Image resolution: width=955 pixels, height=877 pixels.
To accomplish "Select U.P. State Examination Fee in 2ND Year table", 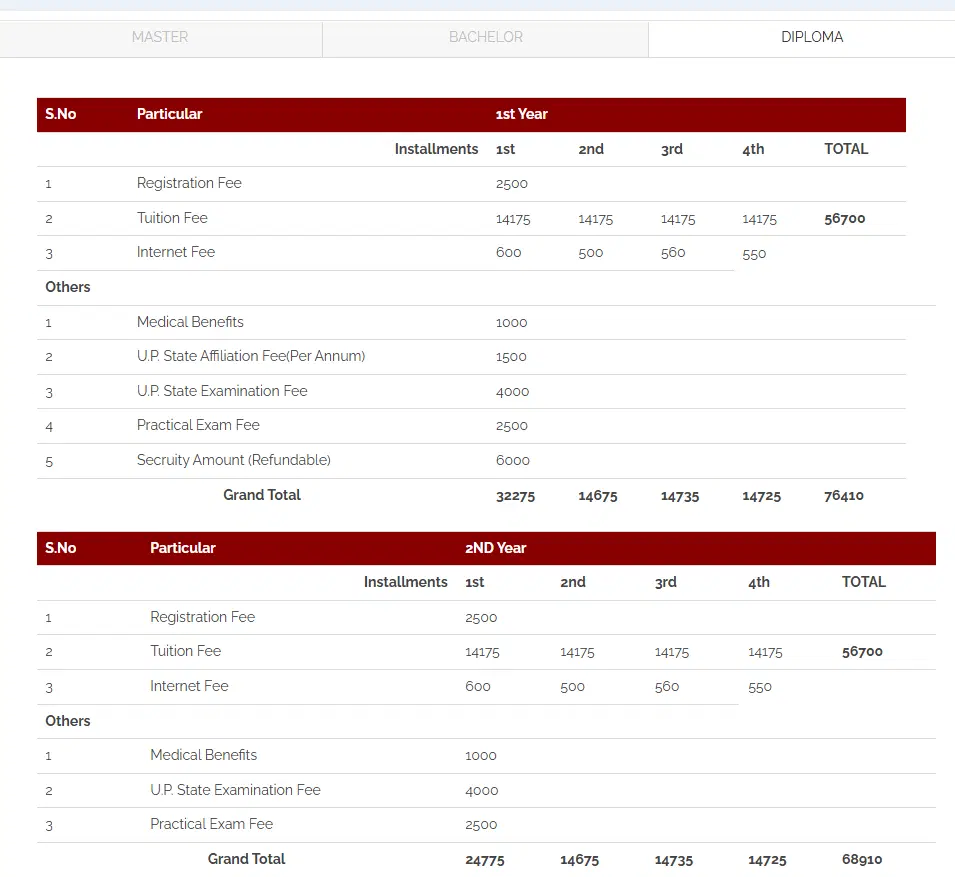I will click(x=235, y=790).
